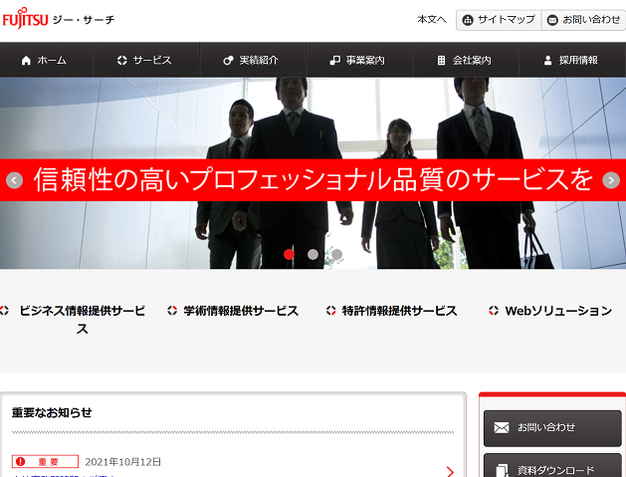Image resolution: width=626 pixels, height=477 pixels.
Task: Open the 事業案内 menu
Action: [x=359, y=60]
